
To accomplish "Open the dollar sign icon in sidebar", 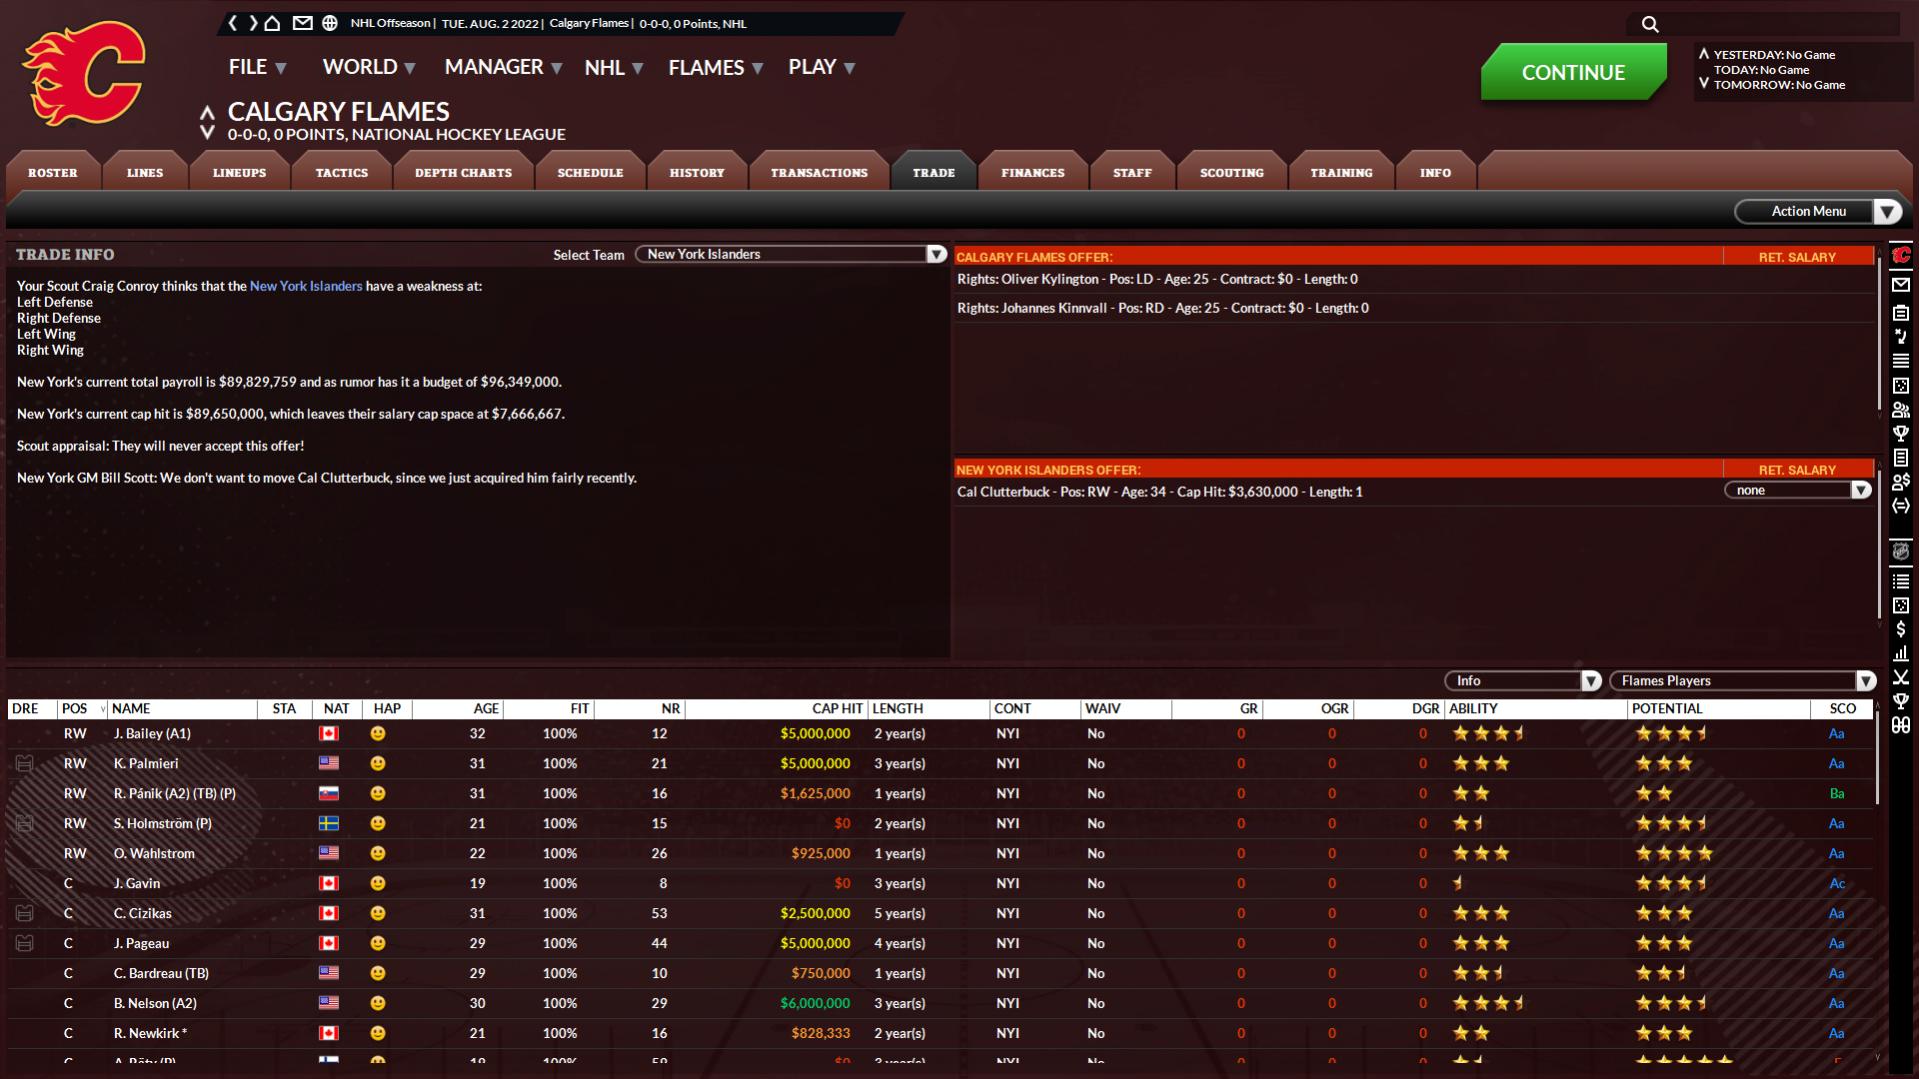I will (x=1900, y=629).
